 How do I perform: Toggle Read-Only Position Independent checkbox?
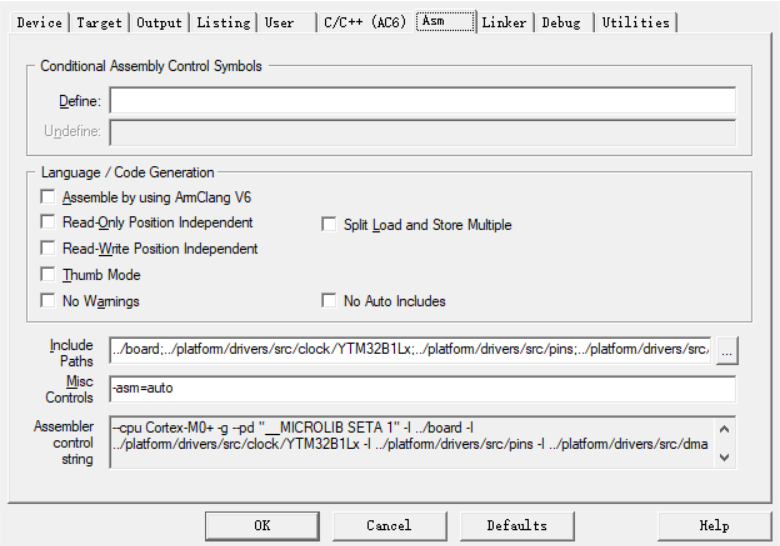click(48, 223)
